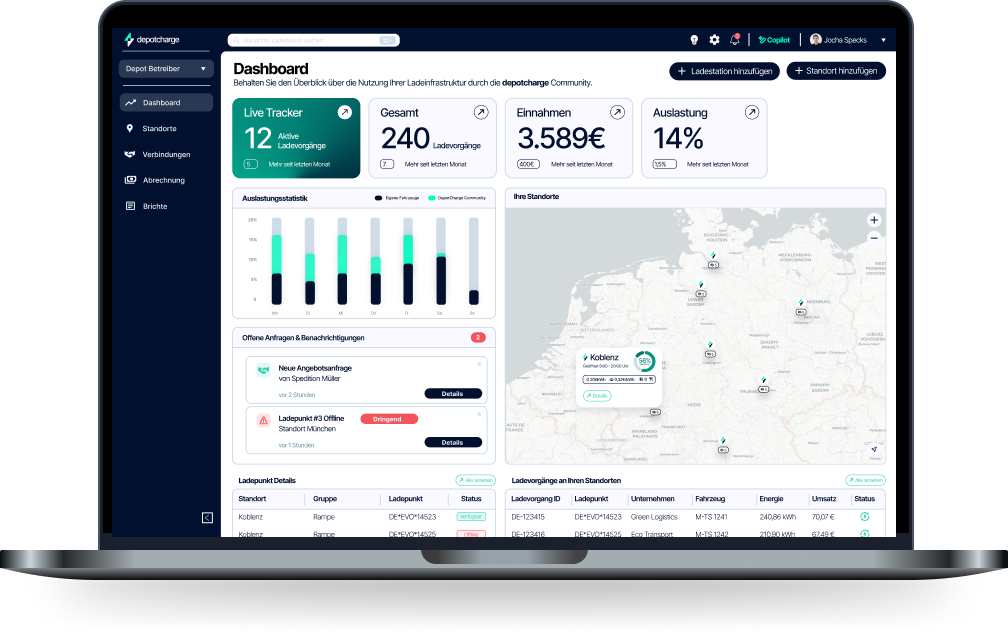This screenshot has width=1008, height=635.
Task: Open settings via the gear icon
Action: coord(714,39)
